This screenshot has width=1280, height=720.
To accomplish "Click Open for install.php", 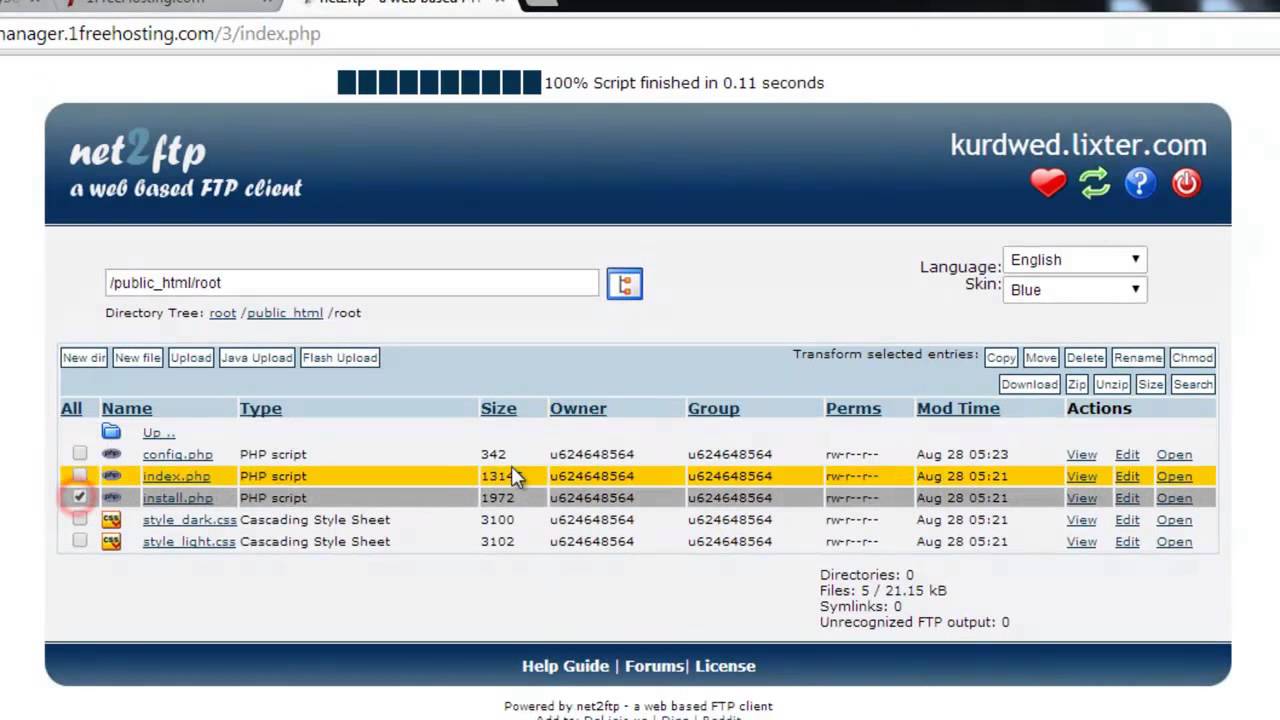I will 1174,498.
